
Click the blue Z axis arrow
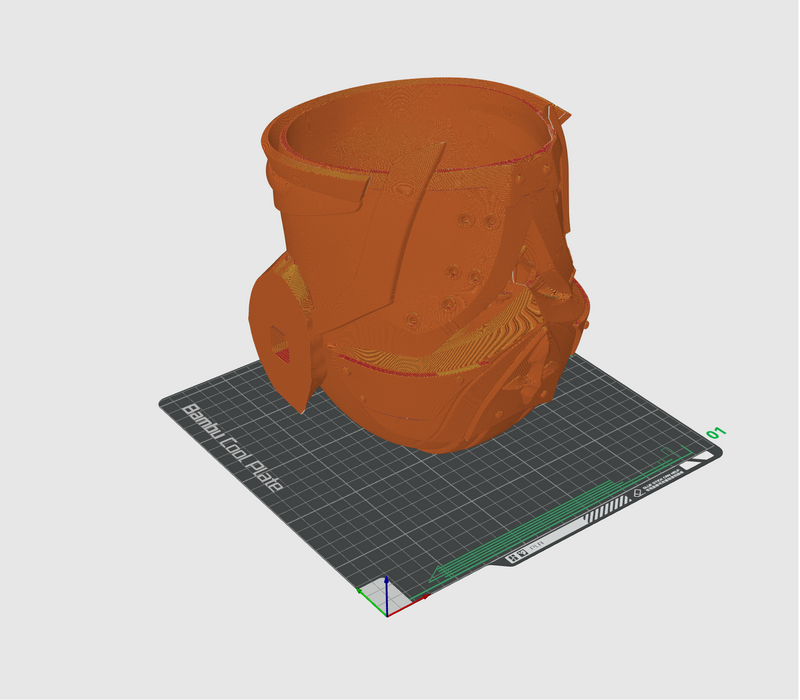tap(386, 586)
